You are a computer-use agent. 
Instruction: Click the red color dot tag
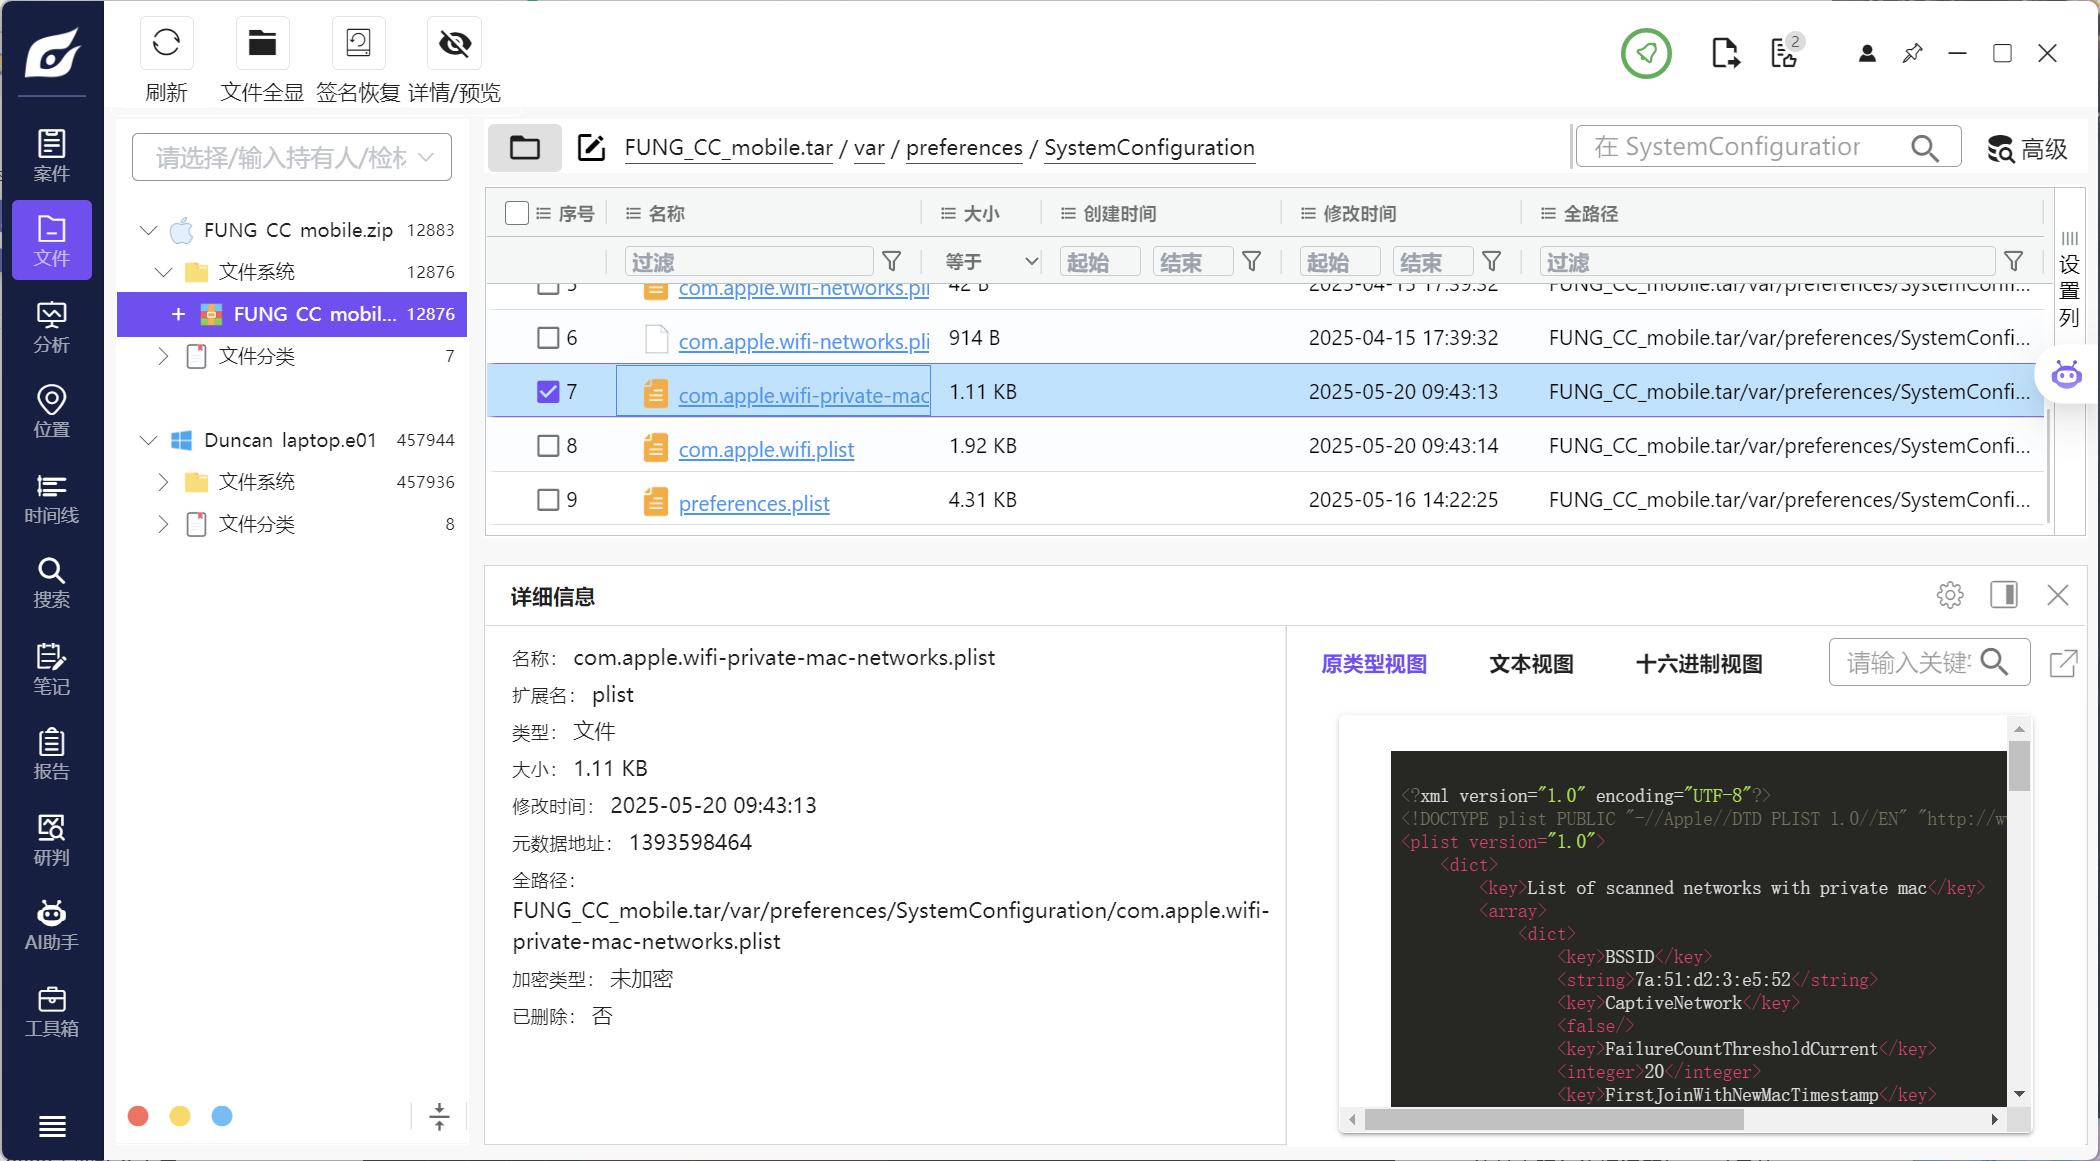(138, 1116)
